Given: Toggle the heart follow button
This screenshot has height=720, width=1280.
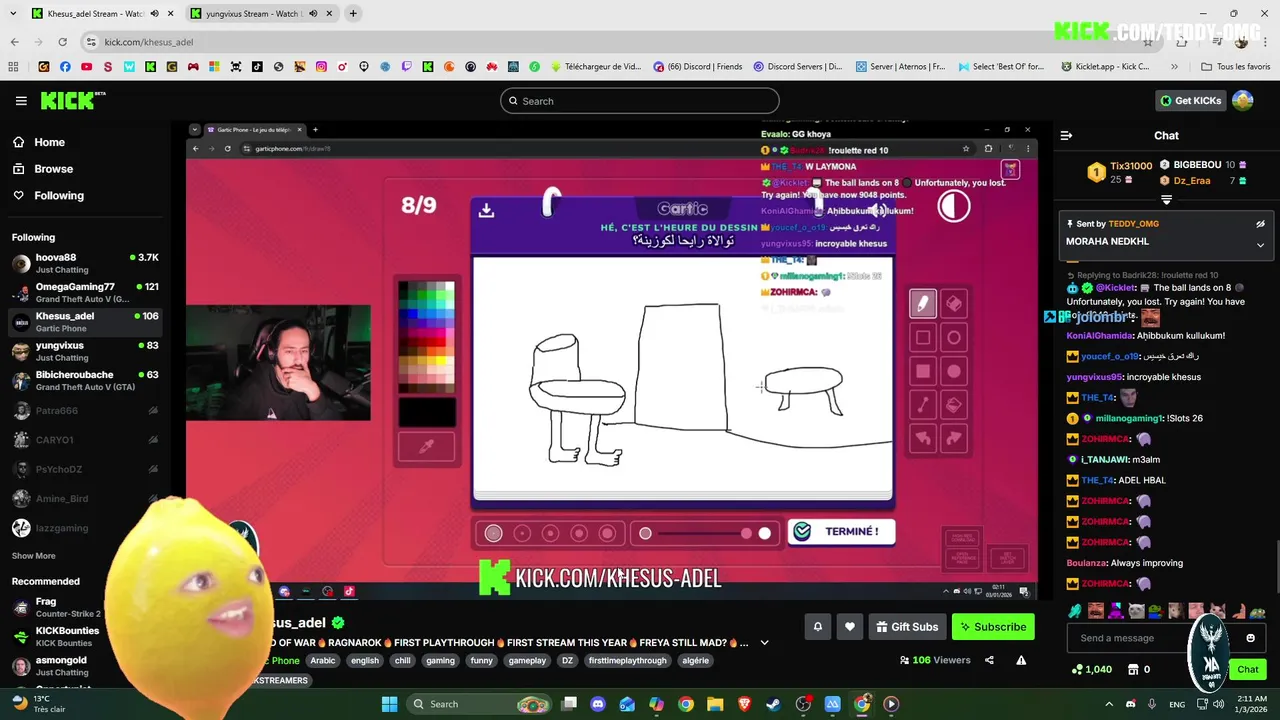Looking at the screenshot, I should (x=850, y=627).
